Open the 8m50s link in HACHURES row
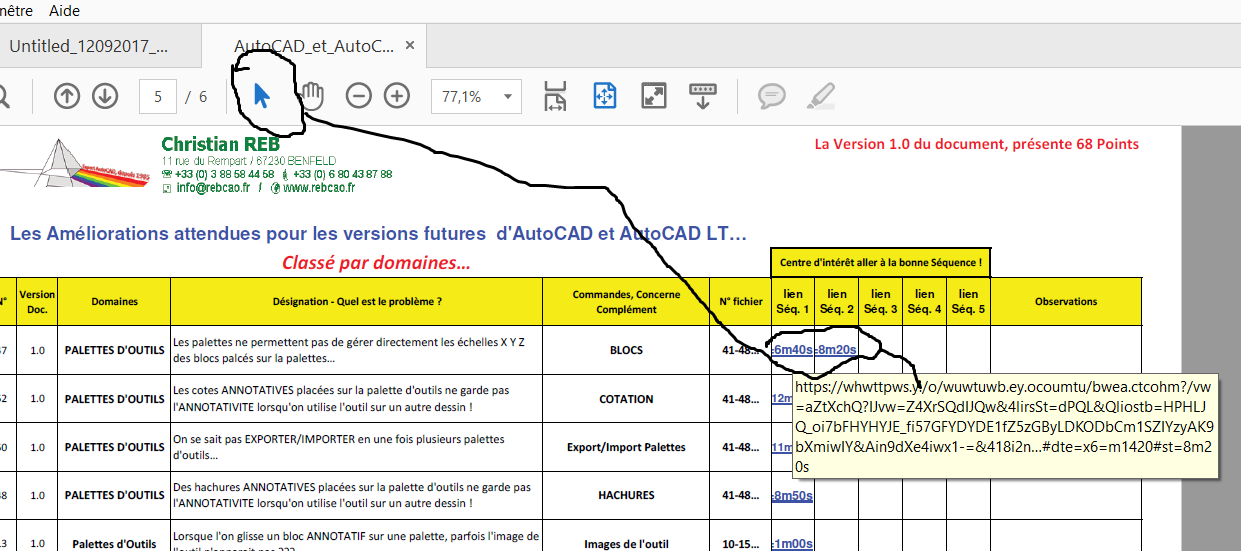The height and width of the screenshot is (551, 1241). [x=792, y=495]
